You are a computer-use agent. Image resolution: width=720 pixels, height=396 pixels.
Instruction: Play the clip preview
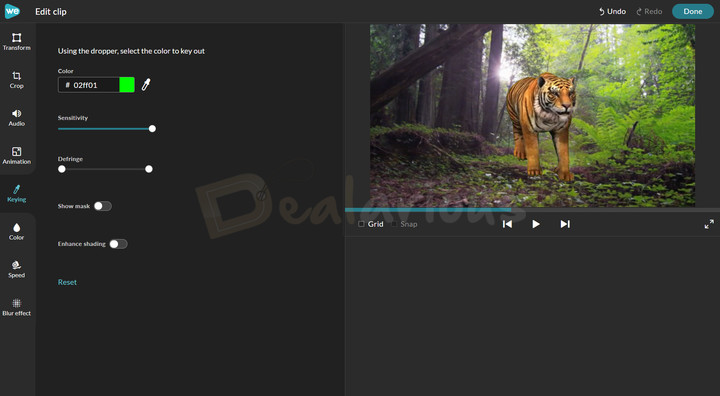536,224
